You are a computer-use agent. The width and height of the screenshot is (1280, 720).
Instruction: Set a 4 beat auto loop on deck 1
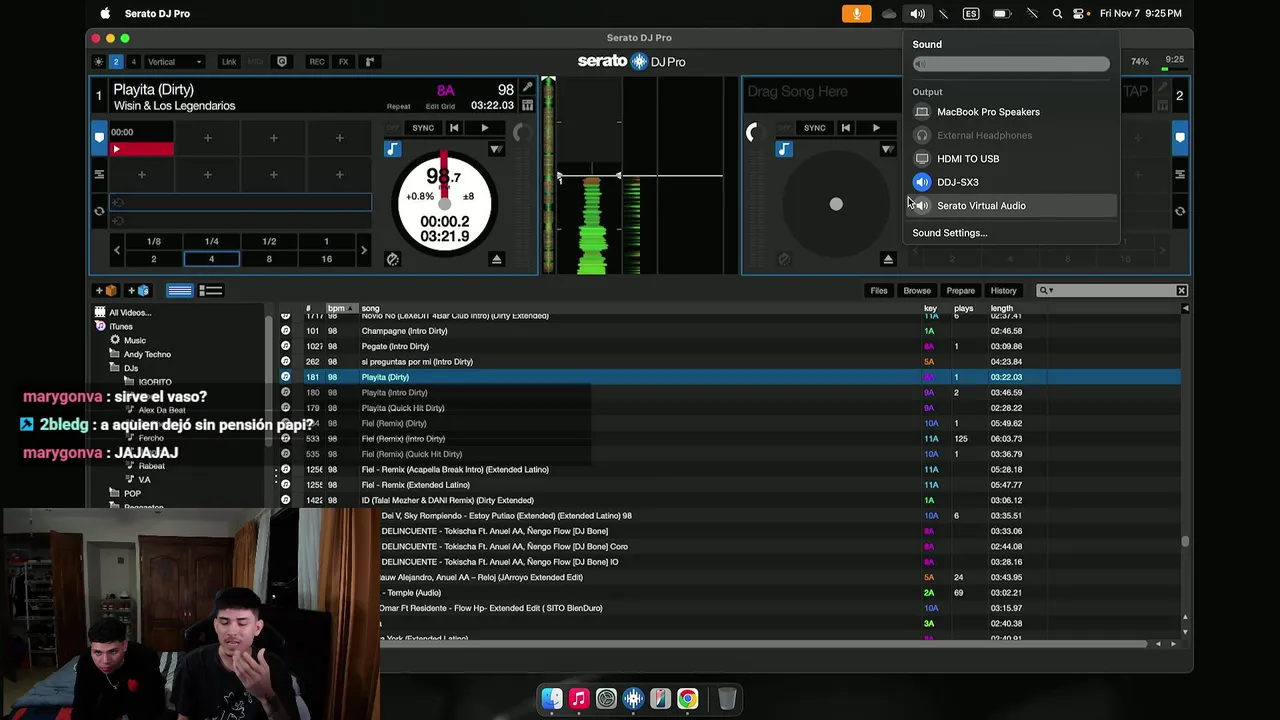pos(211,259)
